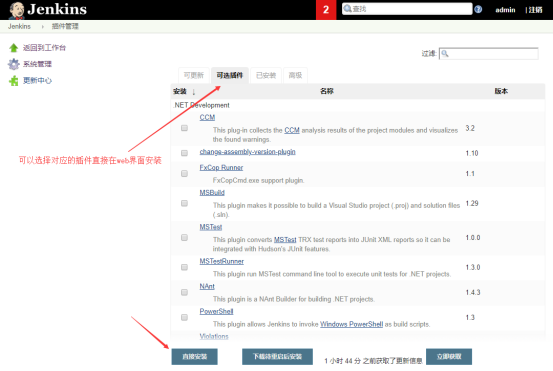The image size is (553, 371).
Task: Check the MSBuild plugin checkbox
Action: (x=184, y=203)
